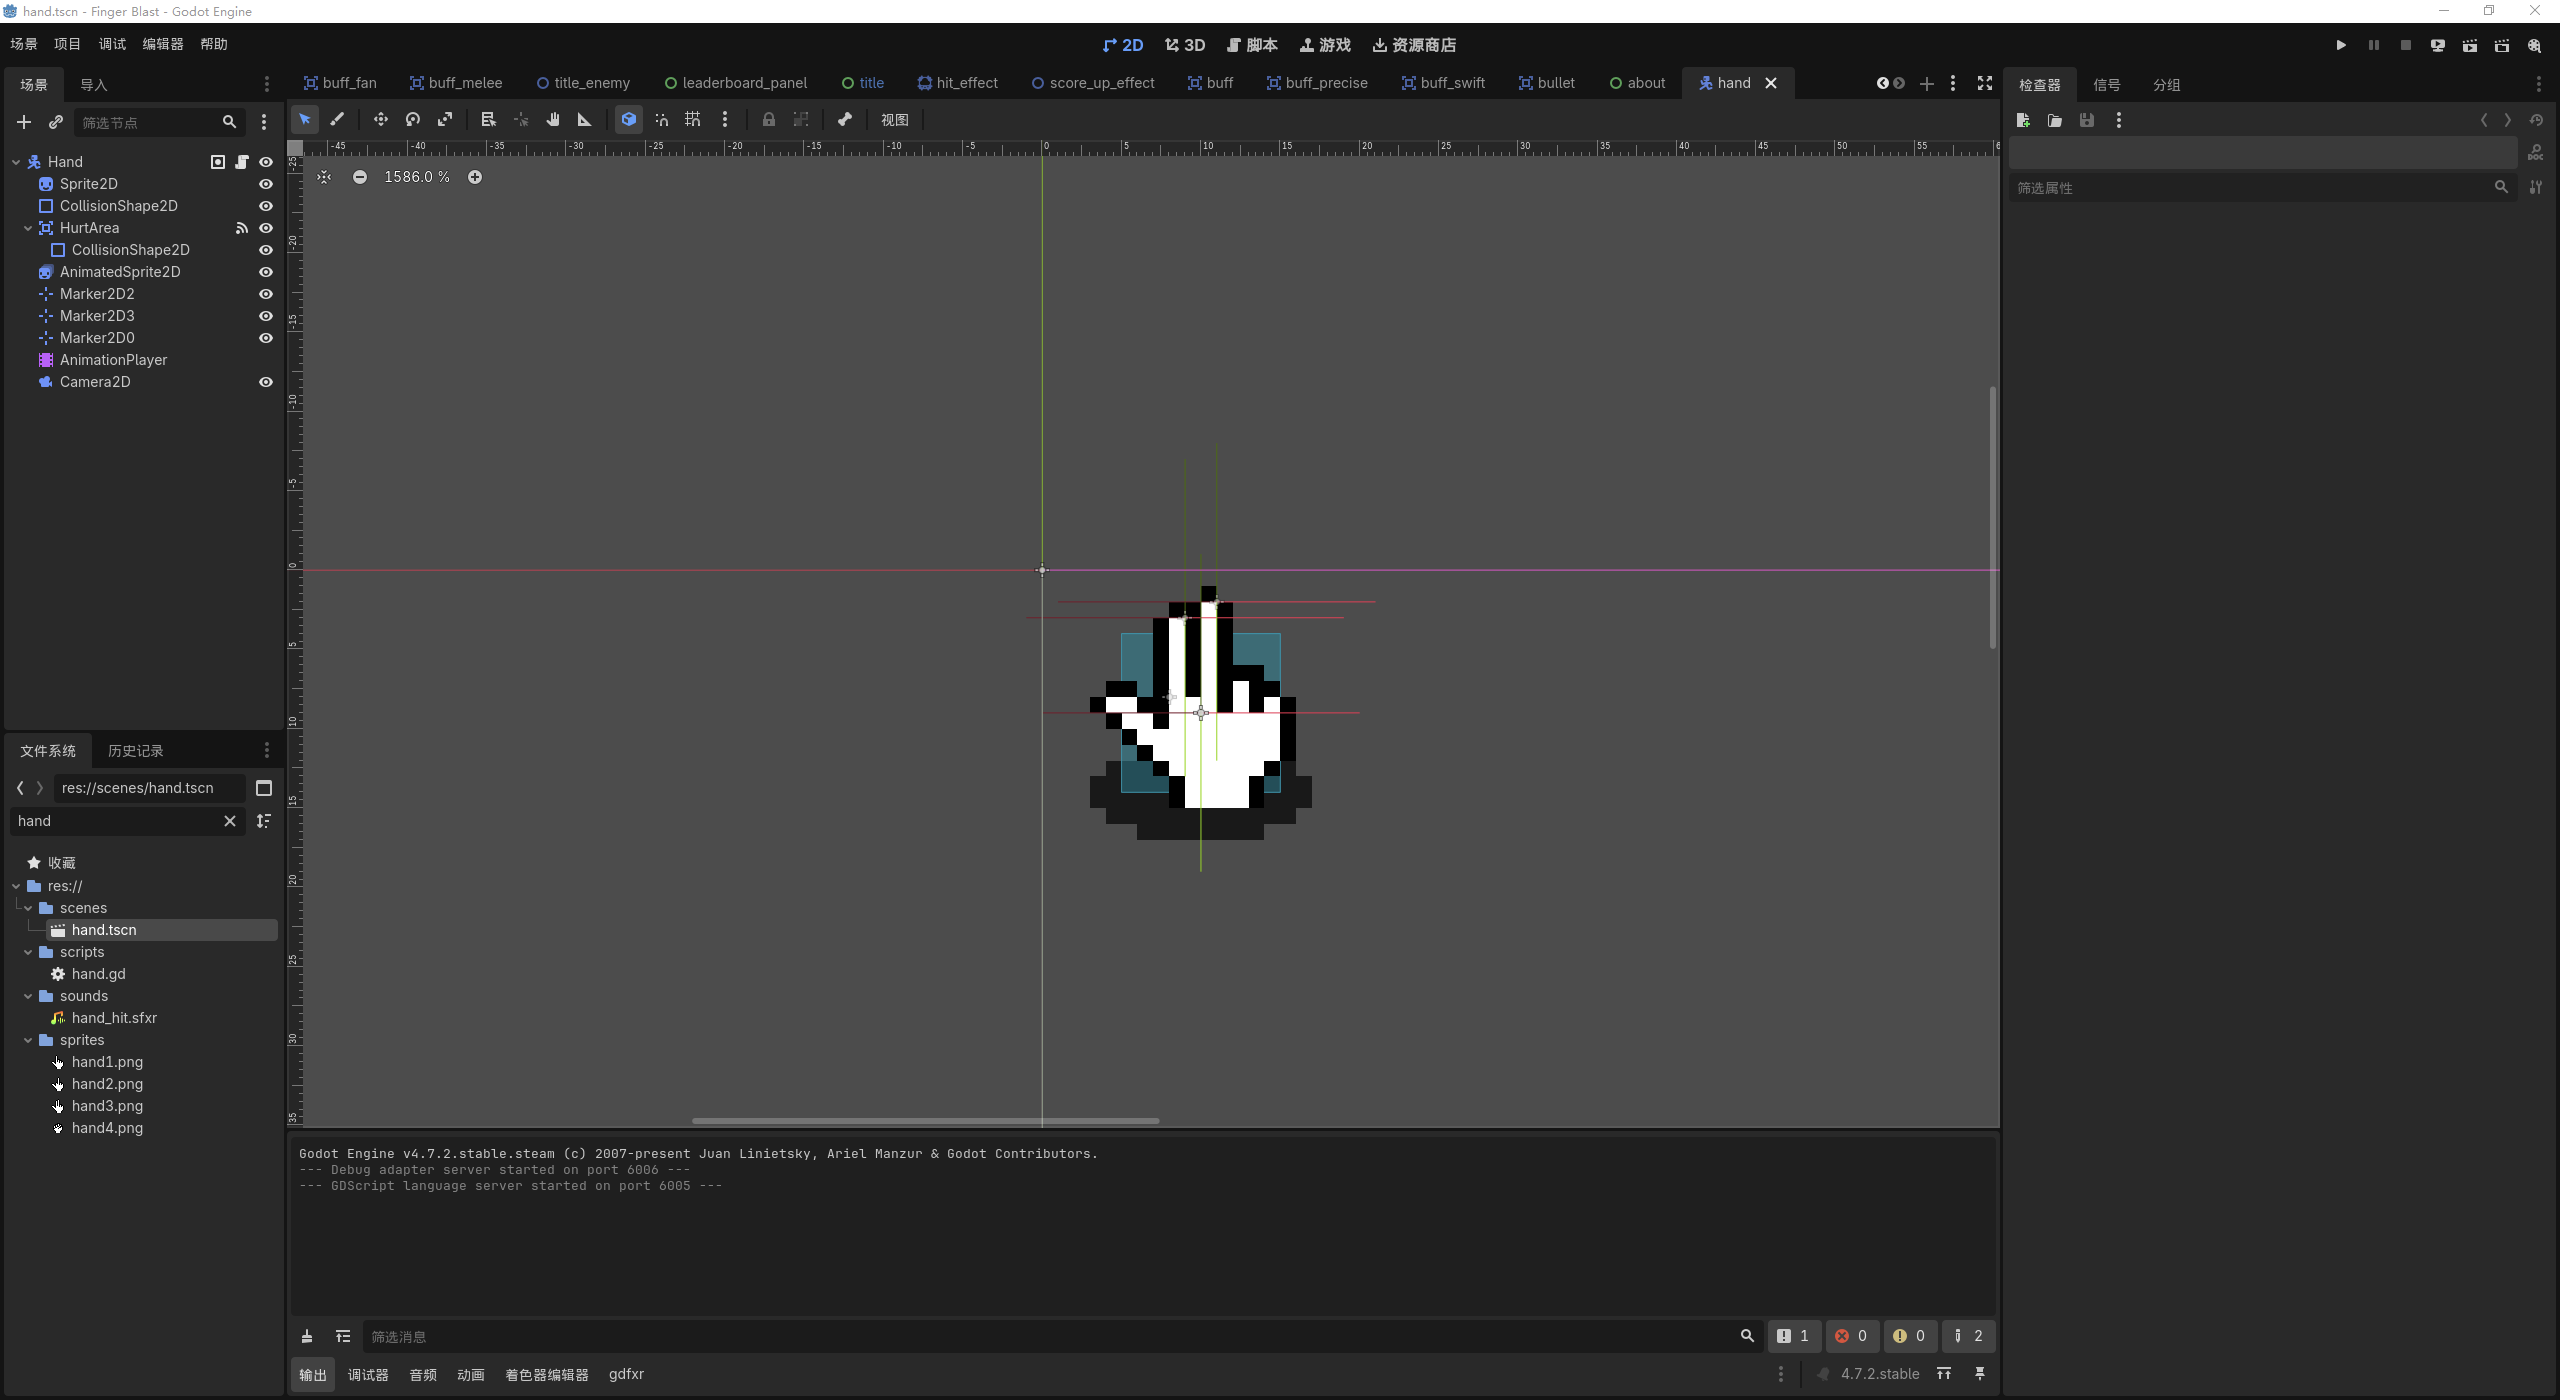Collapse the HurtArea node tree
Image resolution: width=2560 pixels, height=1400 pixels.
point(28,228)
